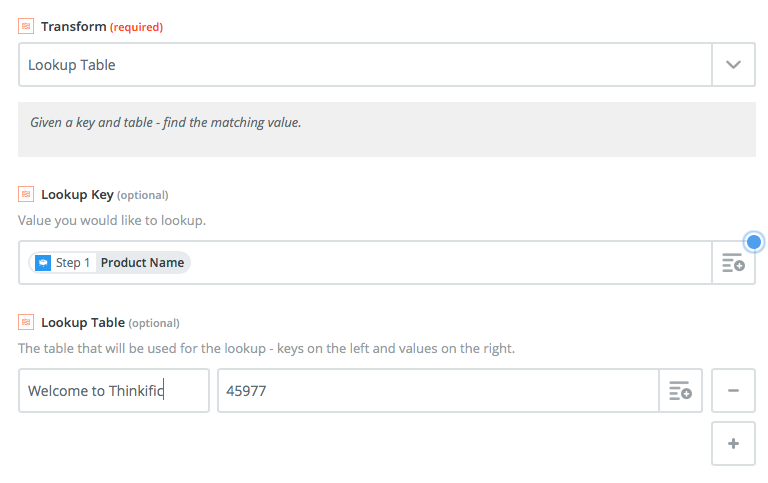Open insert-field picker for value 45977
The image size is (768, 483).
pyautogui.click(x=680, y=391)
